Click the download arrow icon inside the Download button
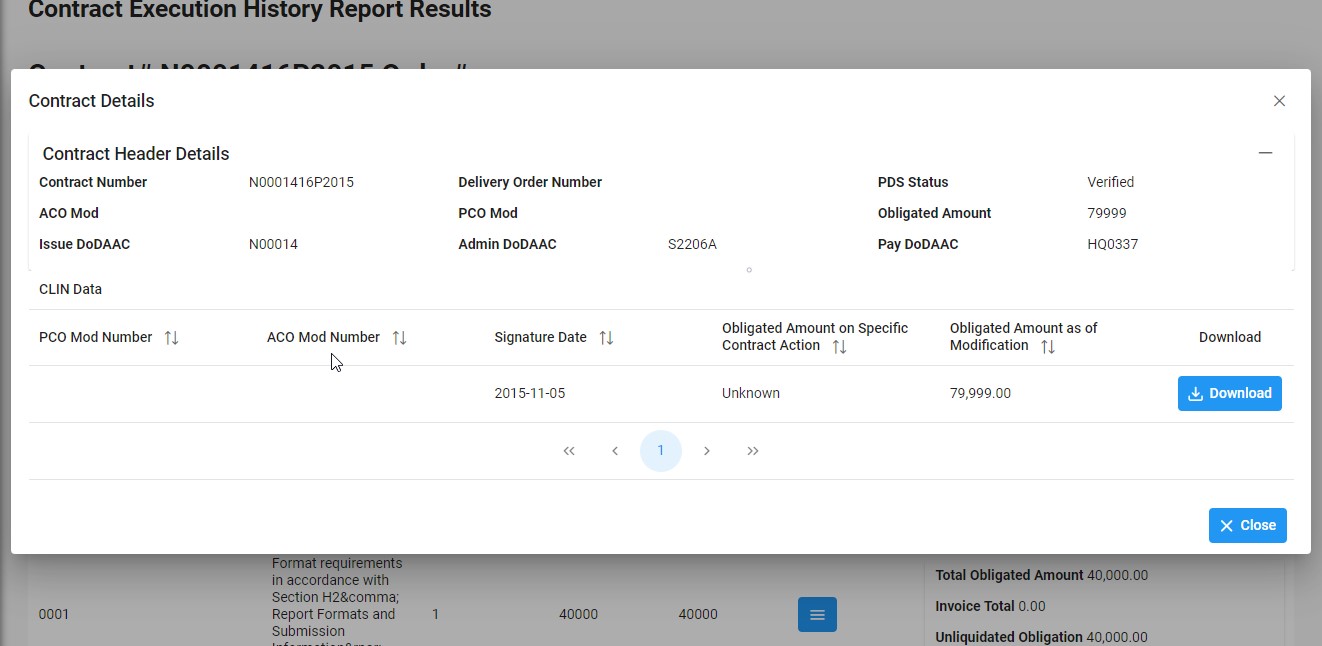Screen dimensions: 1322x646 (x=1195, y=393)
